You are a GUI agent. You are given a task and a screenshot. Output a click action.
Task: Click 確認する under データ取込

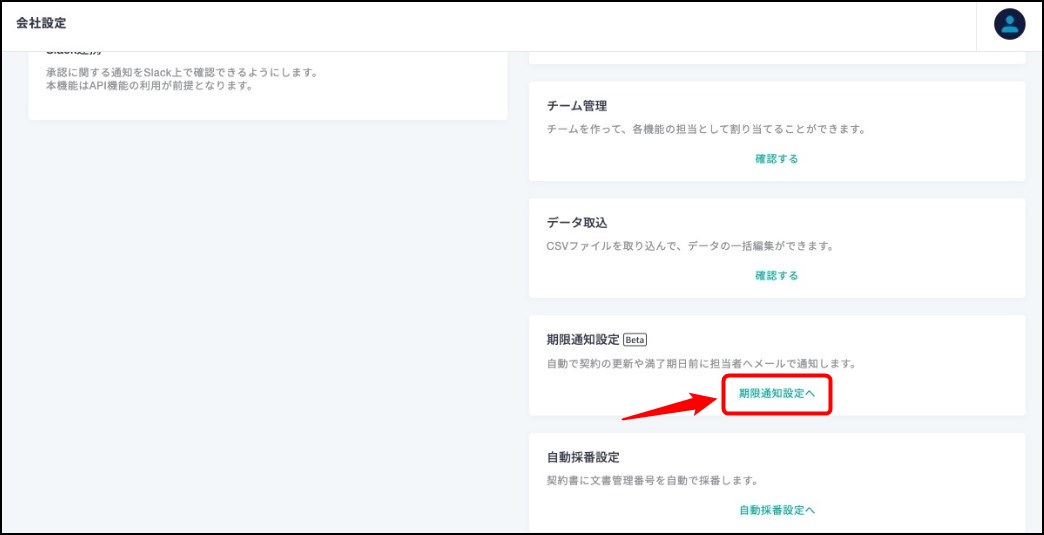pyautogui.click(x=777, y=276)
